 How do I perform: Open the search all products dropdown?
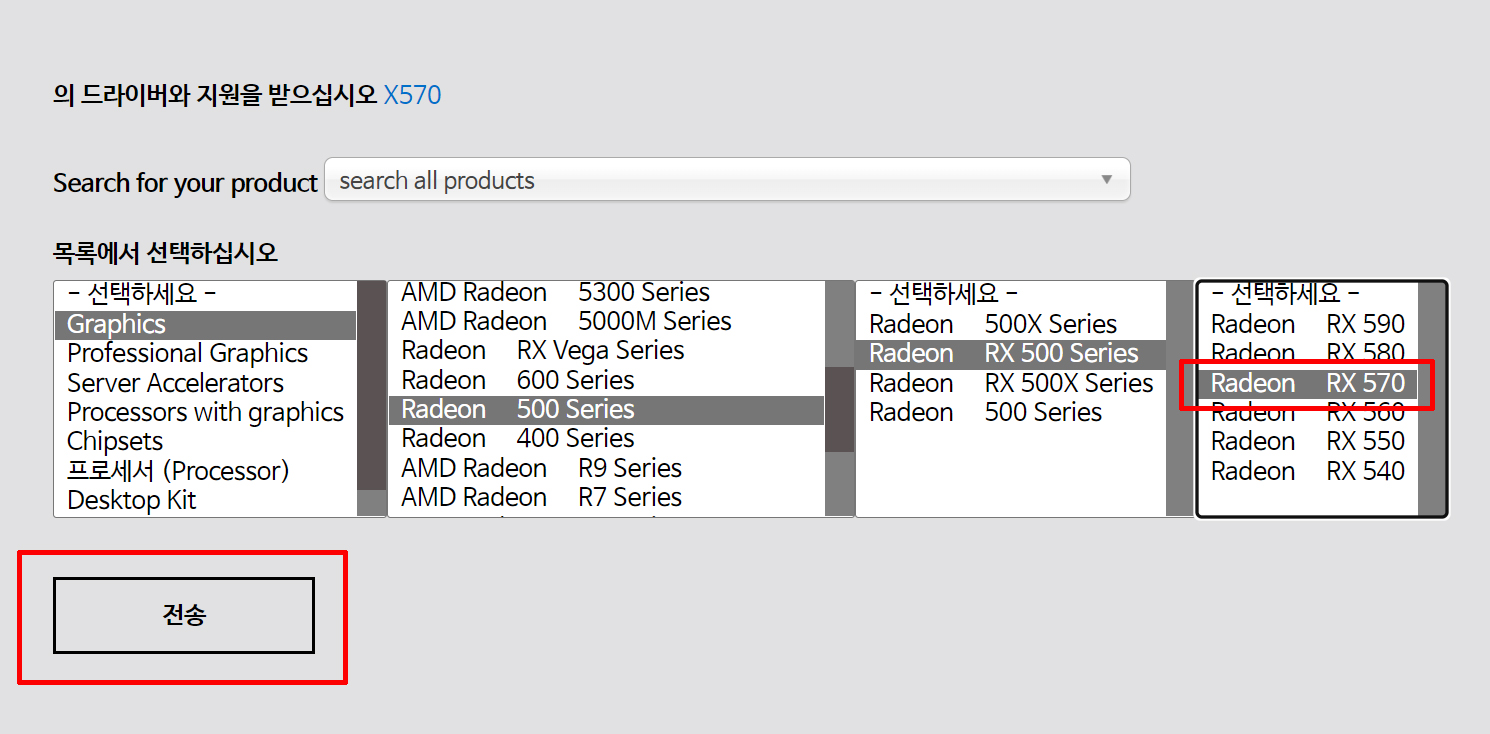tap(727, 180)
